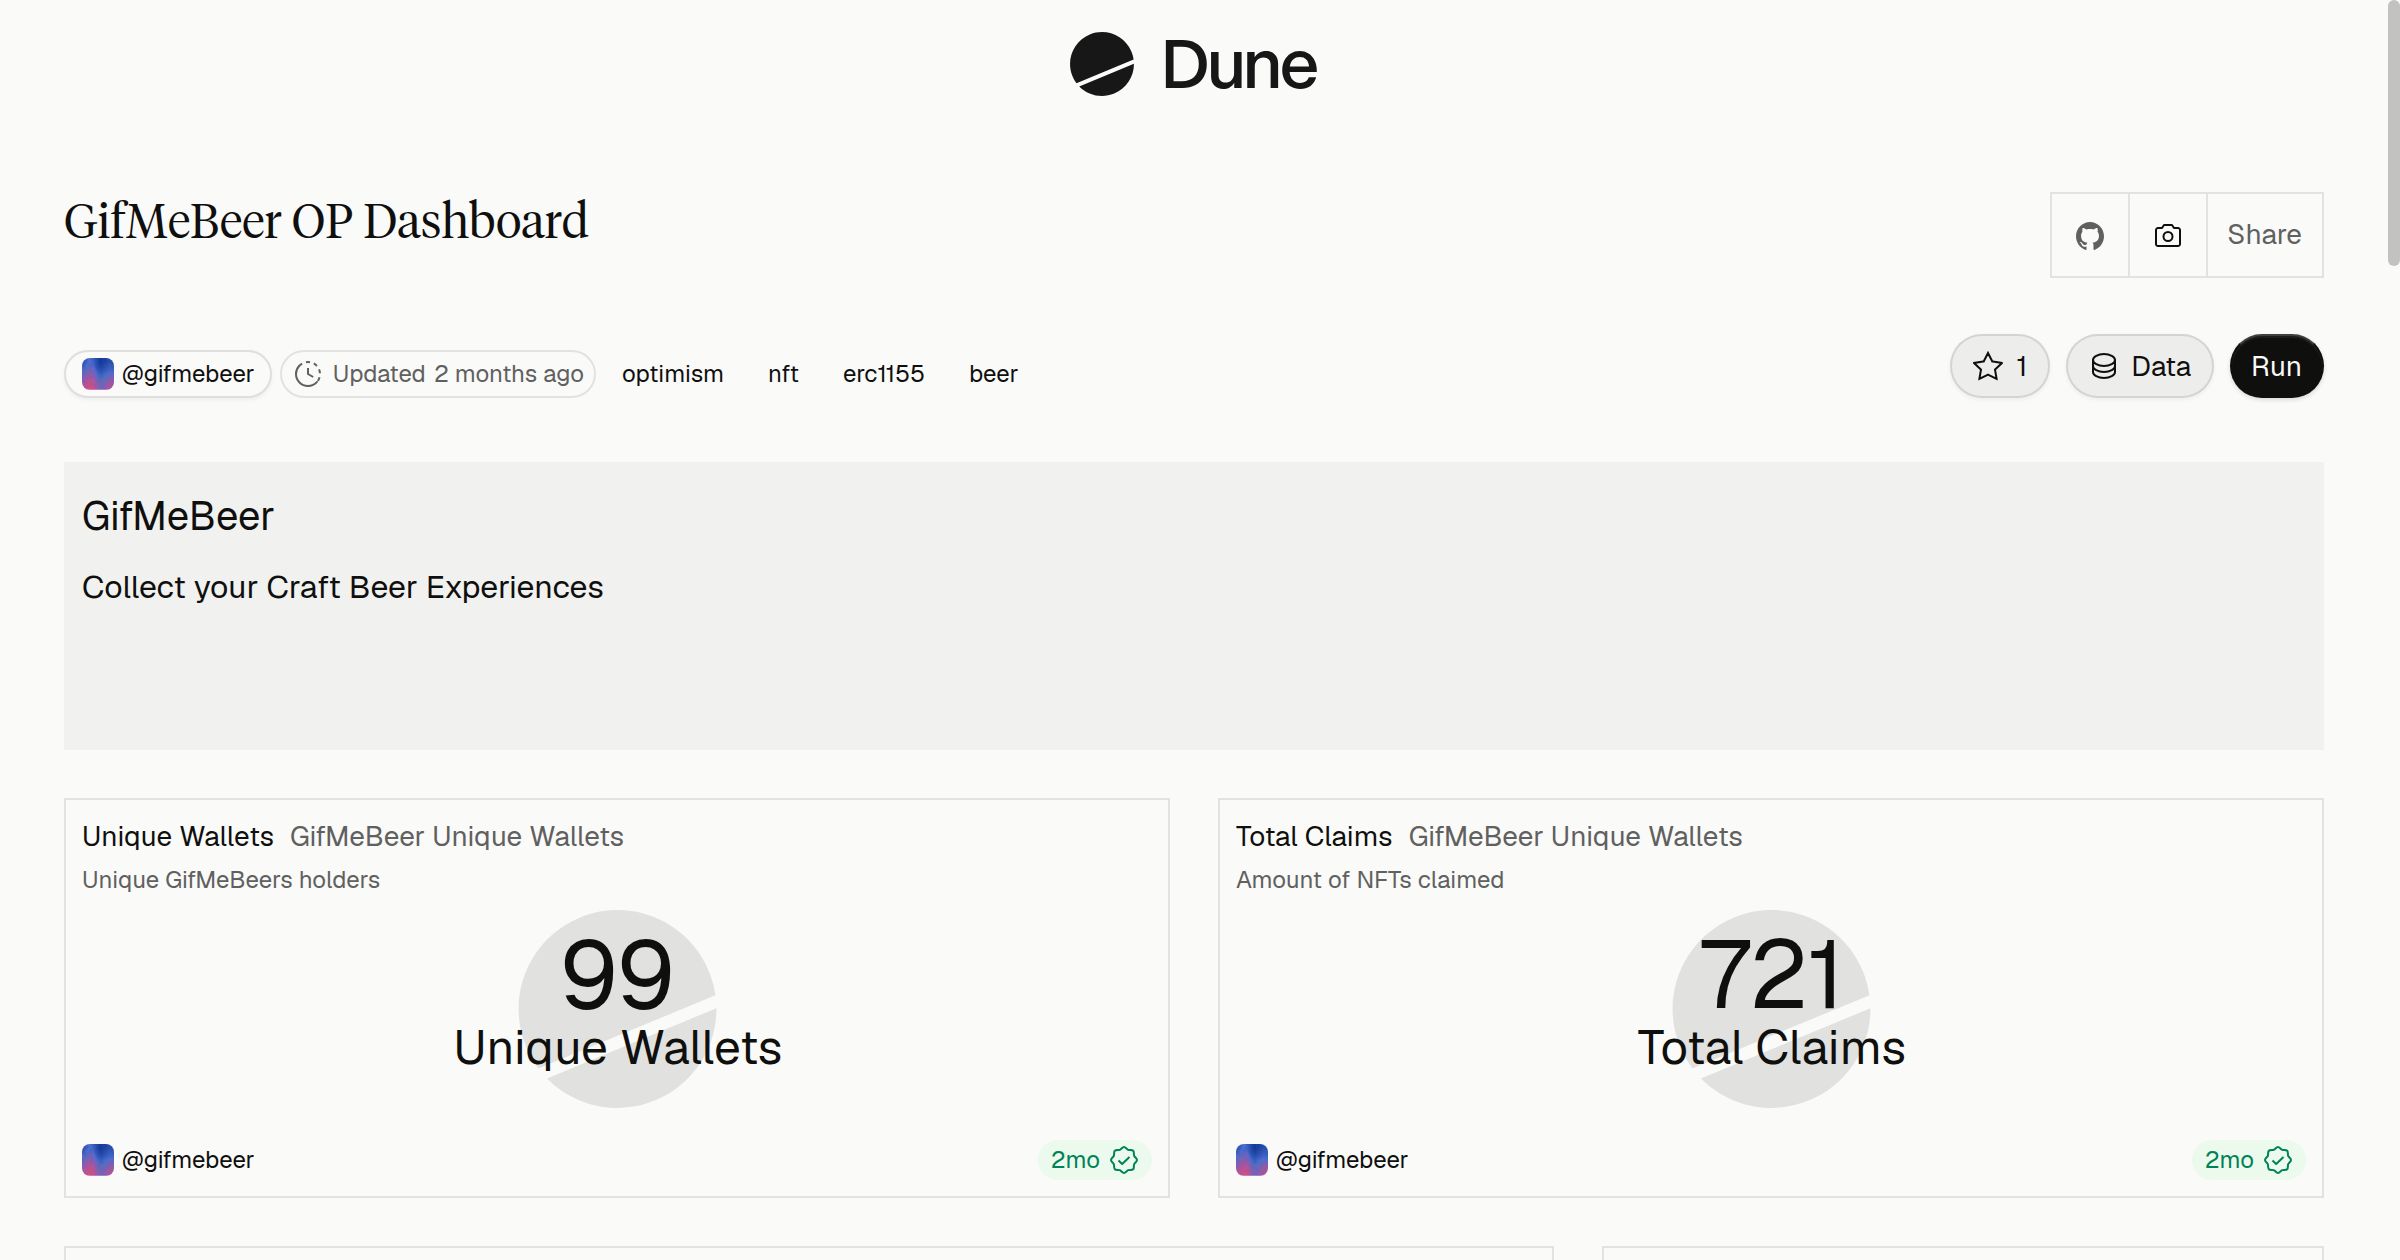Star this dashboard

pyautogui.click(x=1999, y=366)
